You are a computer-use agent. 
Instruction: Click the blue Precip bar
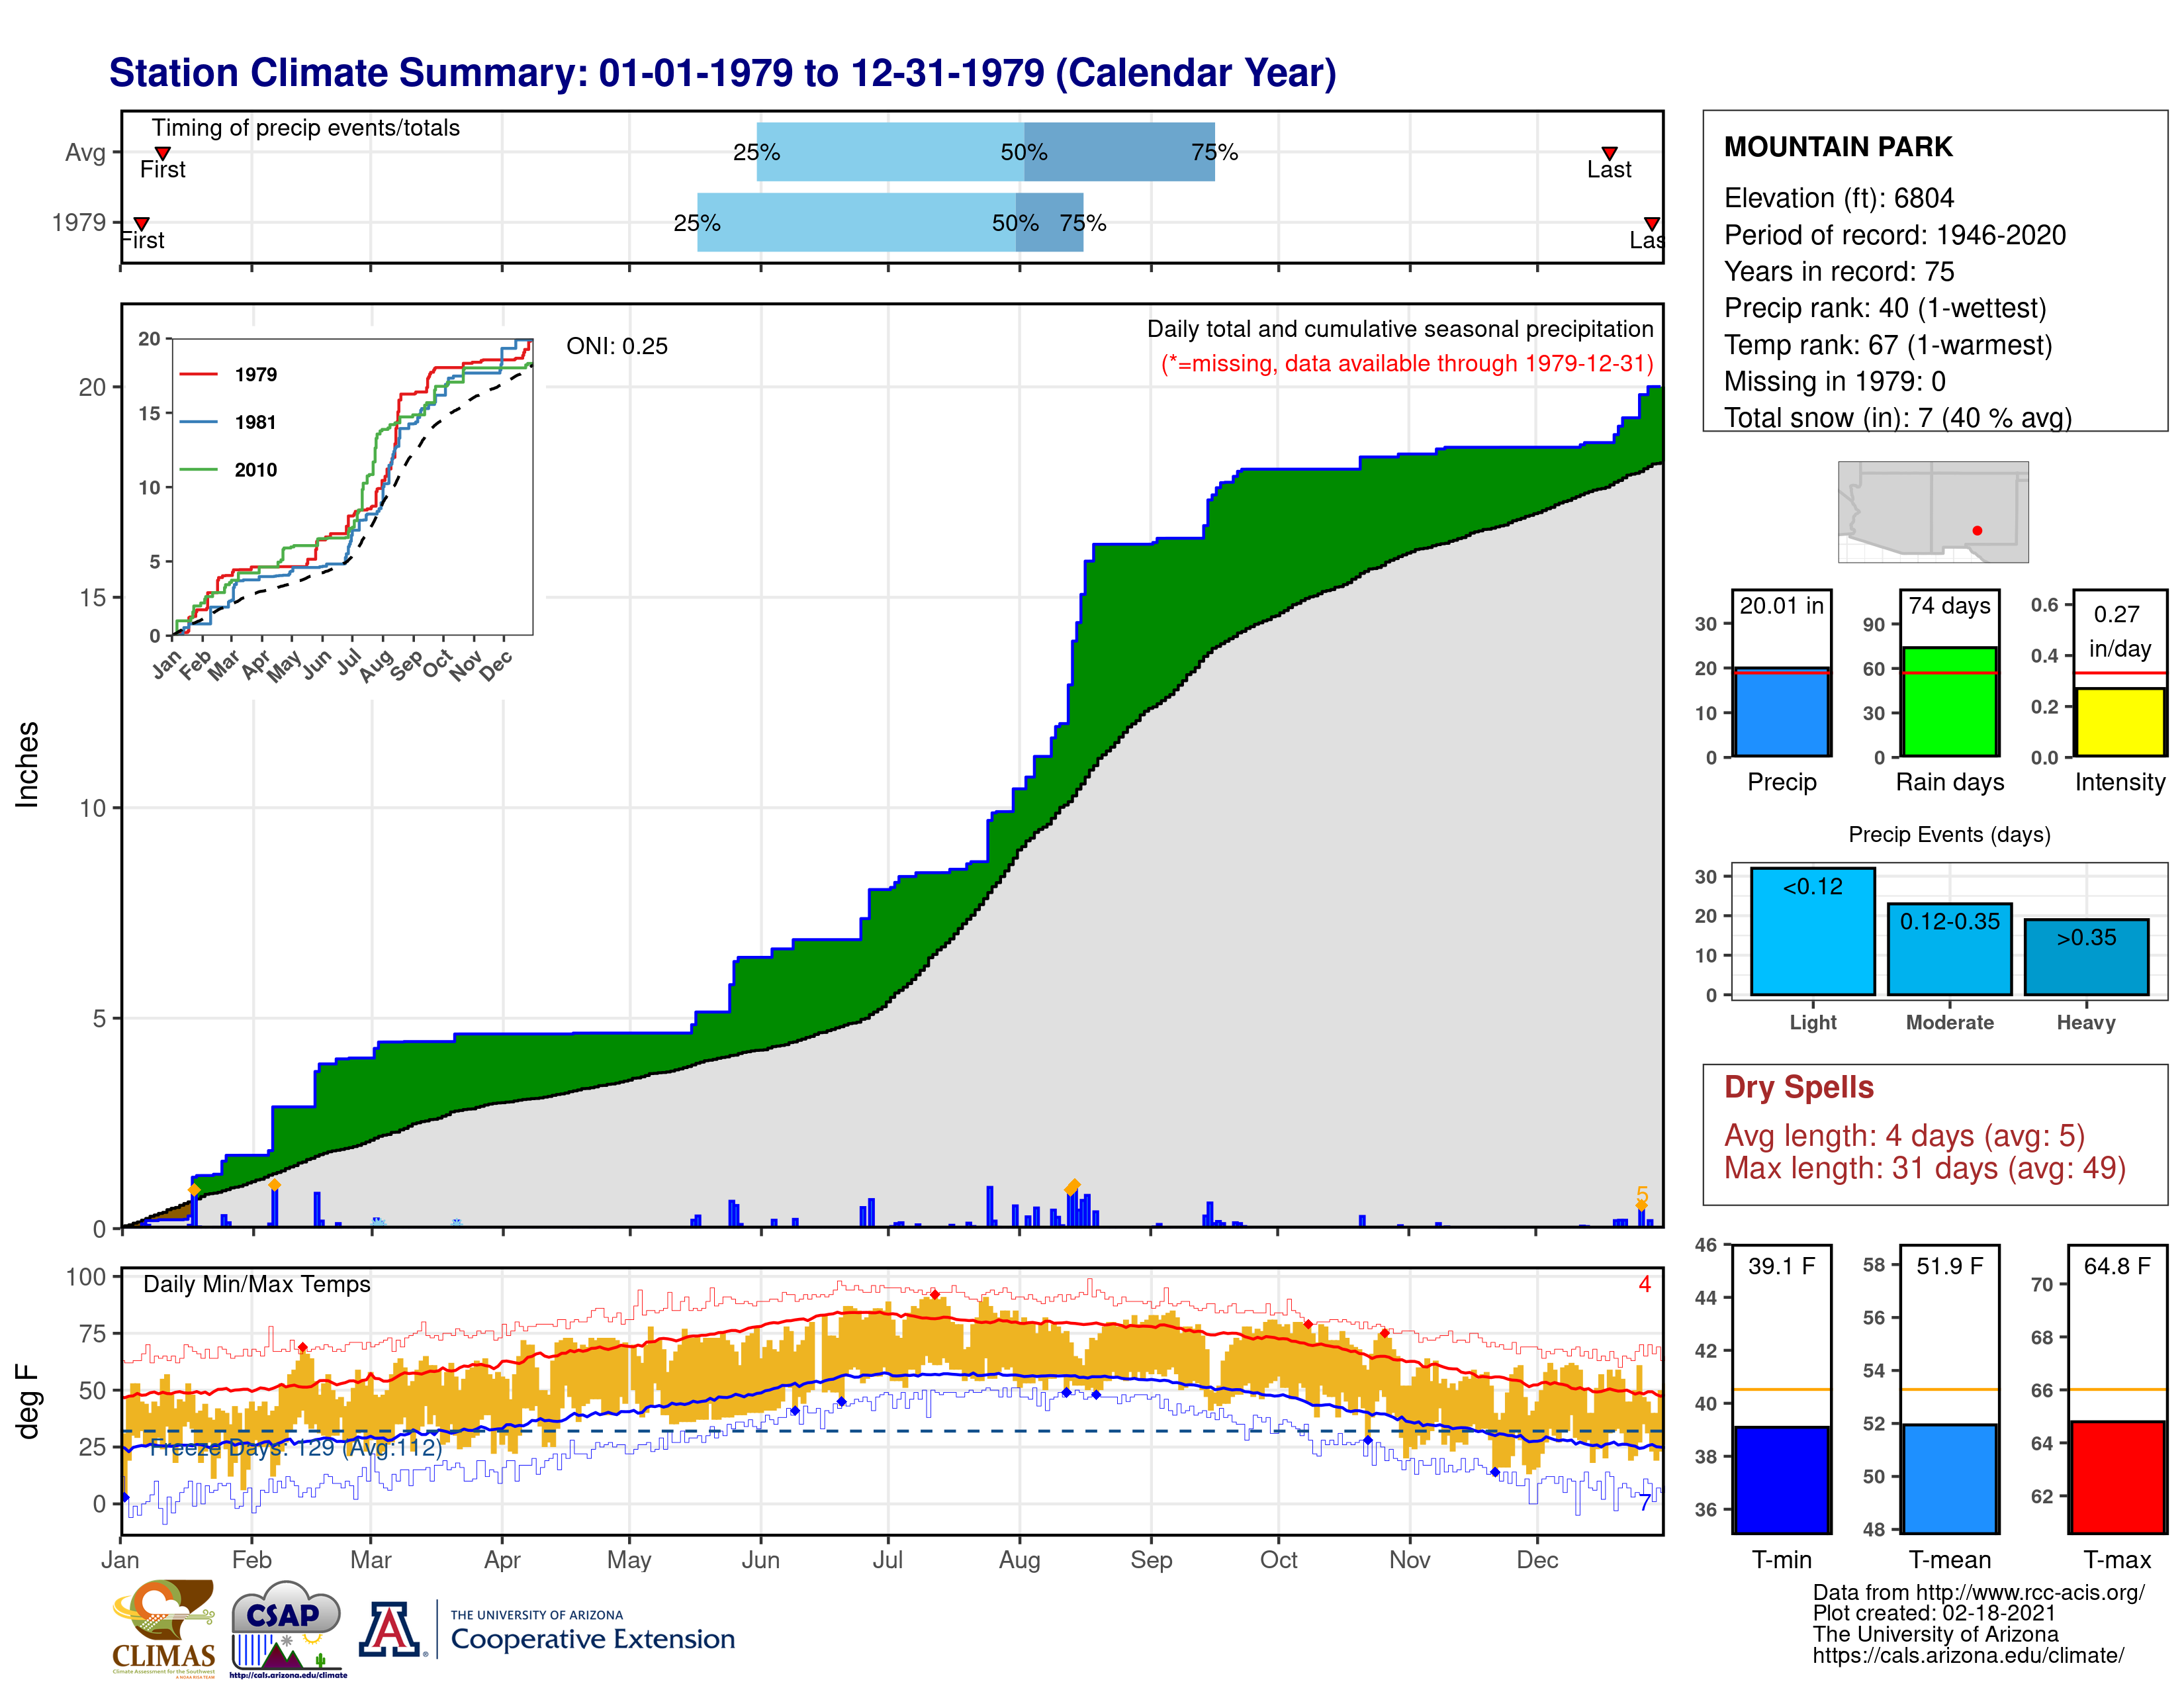[x=1782, y=712]
